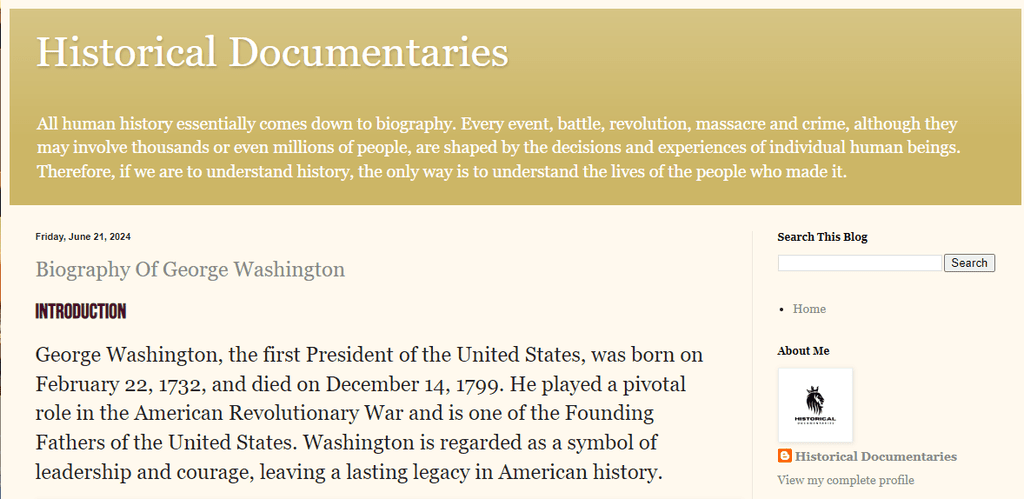Click the Search This Blog heading
This screenshot has height=499, width=1024.
(x=822, y=237)
